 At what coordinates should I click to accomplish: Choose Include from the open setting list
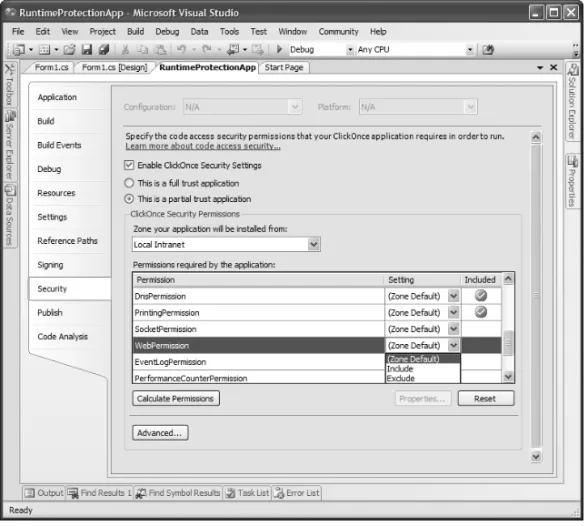click(423, 369)
